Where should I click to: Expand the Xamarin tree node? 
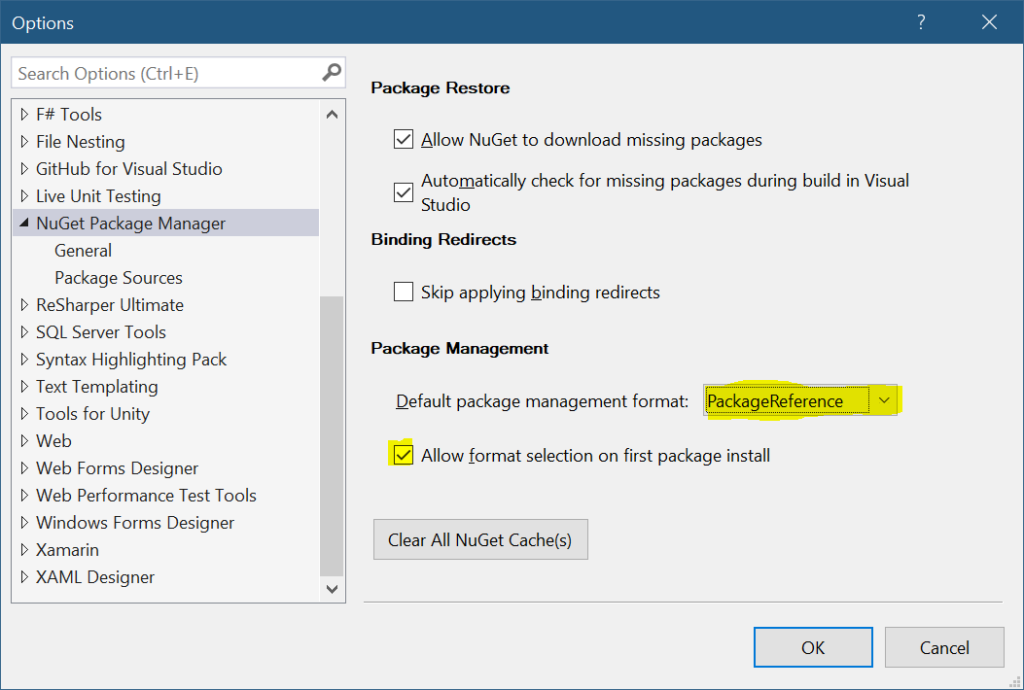(24, 550)
